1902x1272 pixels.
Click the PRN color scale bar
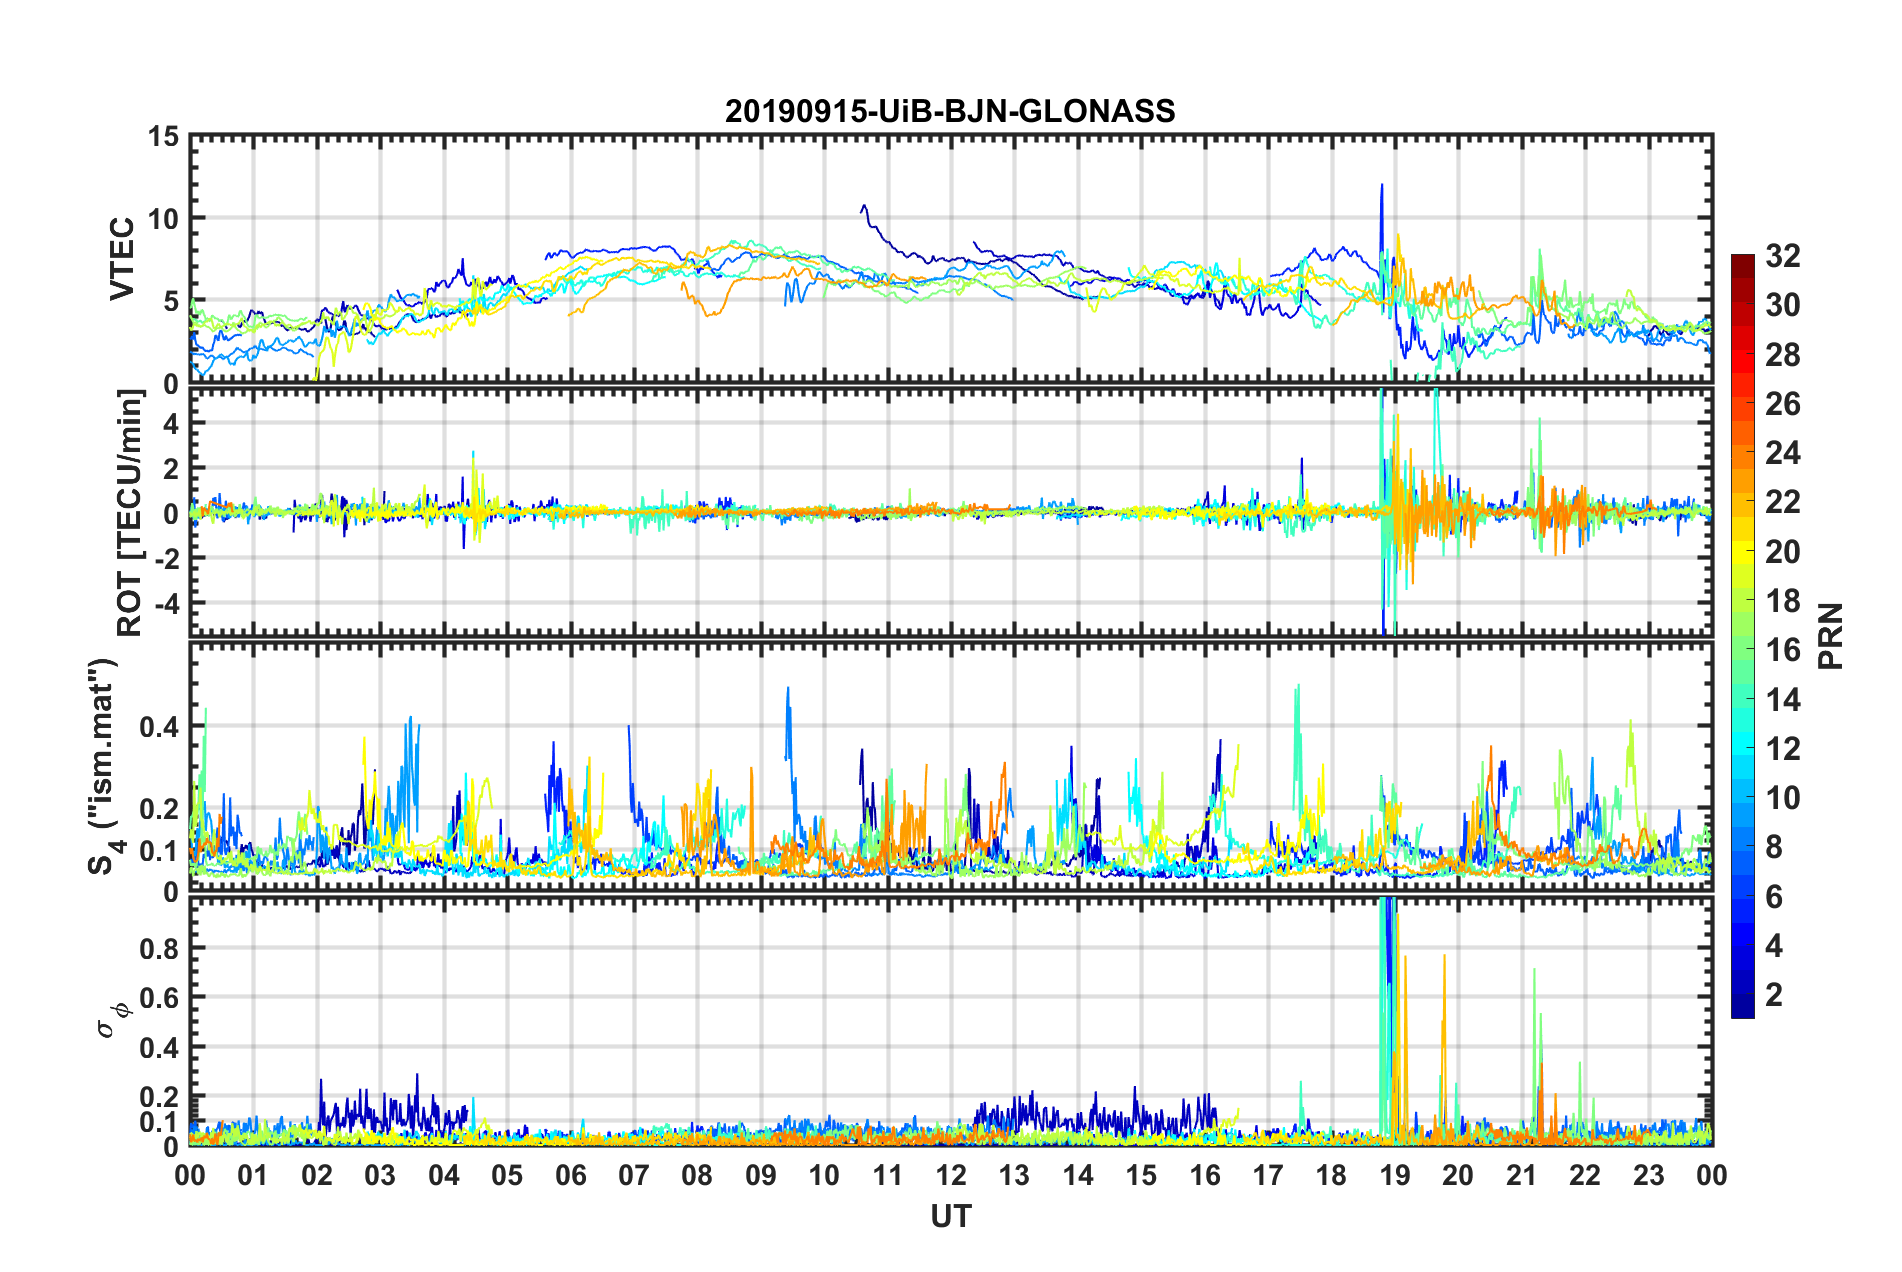pyautogui.click(x=1743, y=636)
